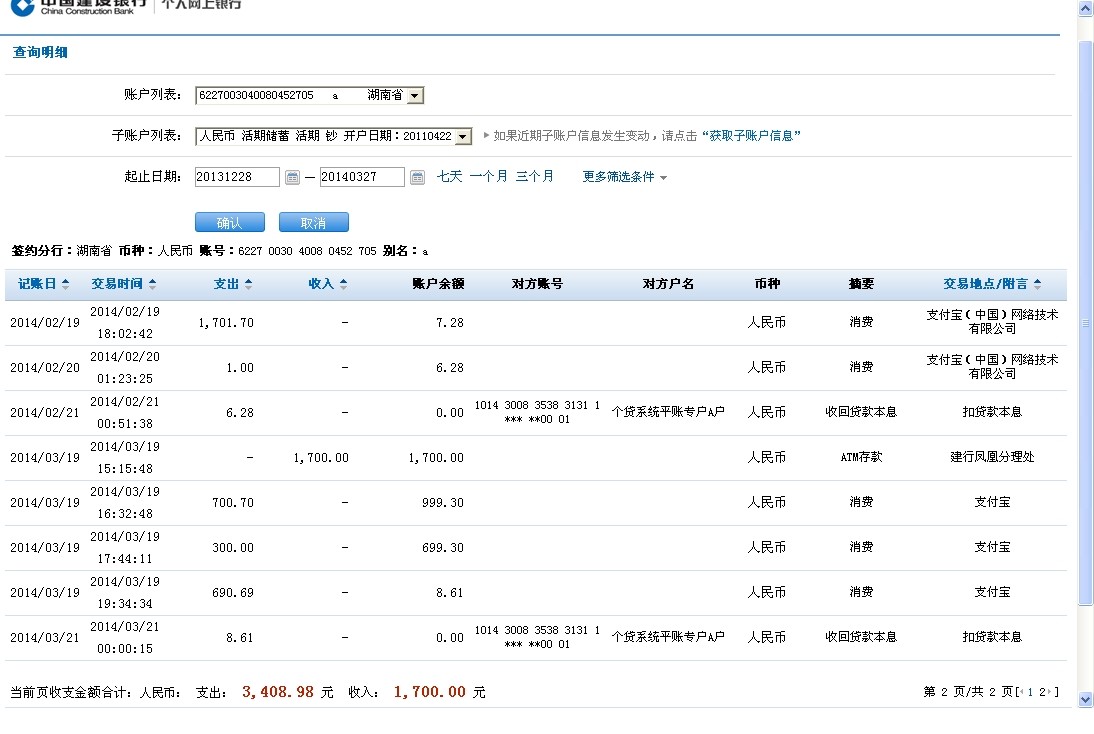The width and height of the screenshot is (1094, 734).
Task: Sort transactions by 交易时间 column
Action: coord(124,284)
